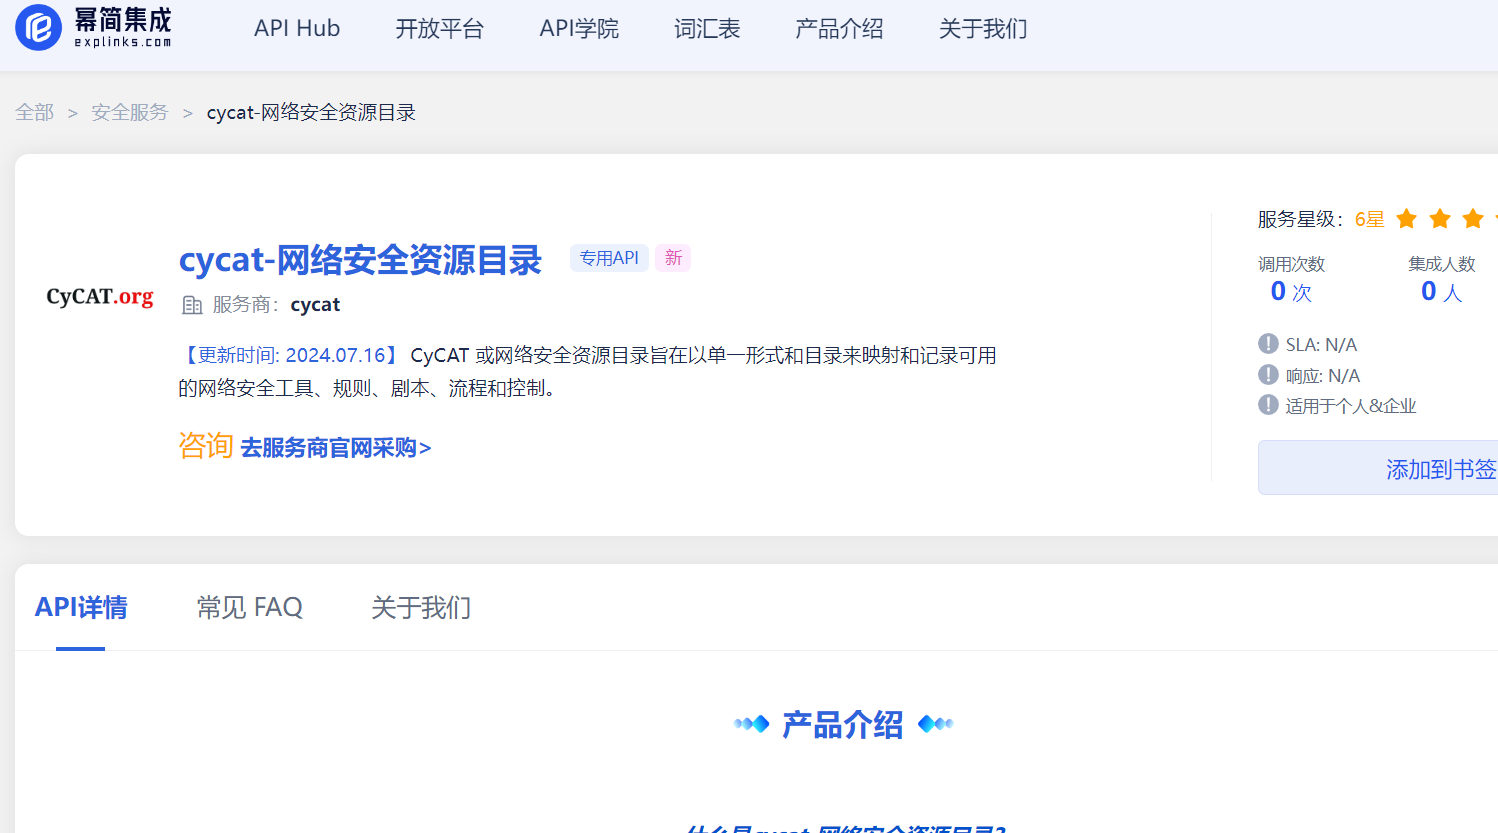Click the third orange rating star
Viewport: 1498px width, 833px height.
click(x=1473, y=218)
